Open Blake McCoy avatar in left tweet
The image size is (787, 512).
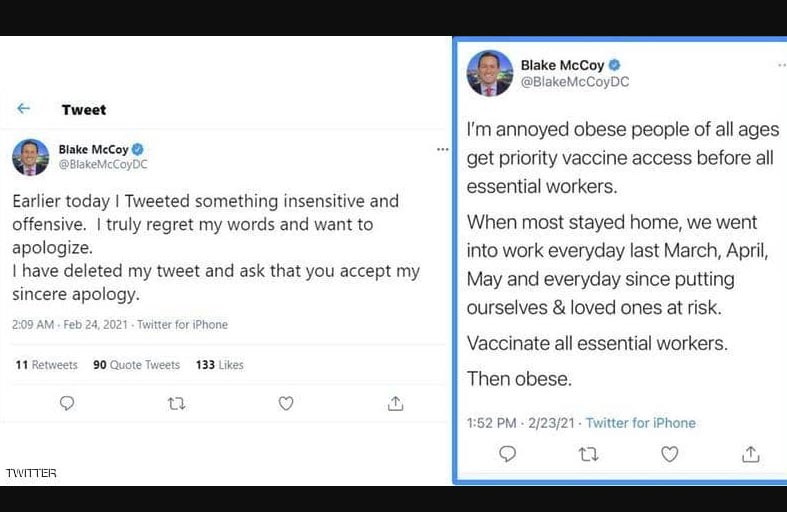click(30, 157)
